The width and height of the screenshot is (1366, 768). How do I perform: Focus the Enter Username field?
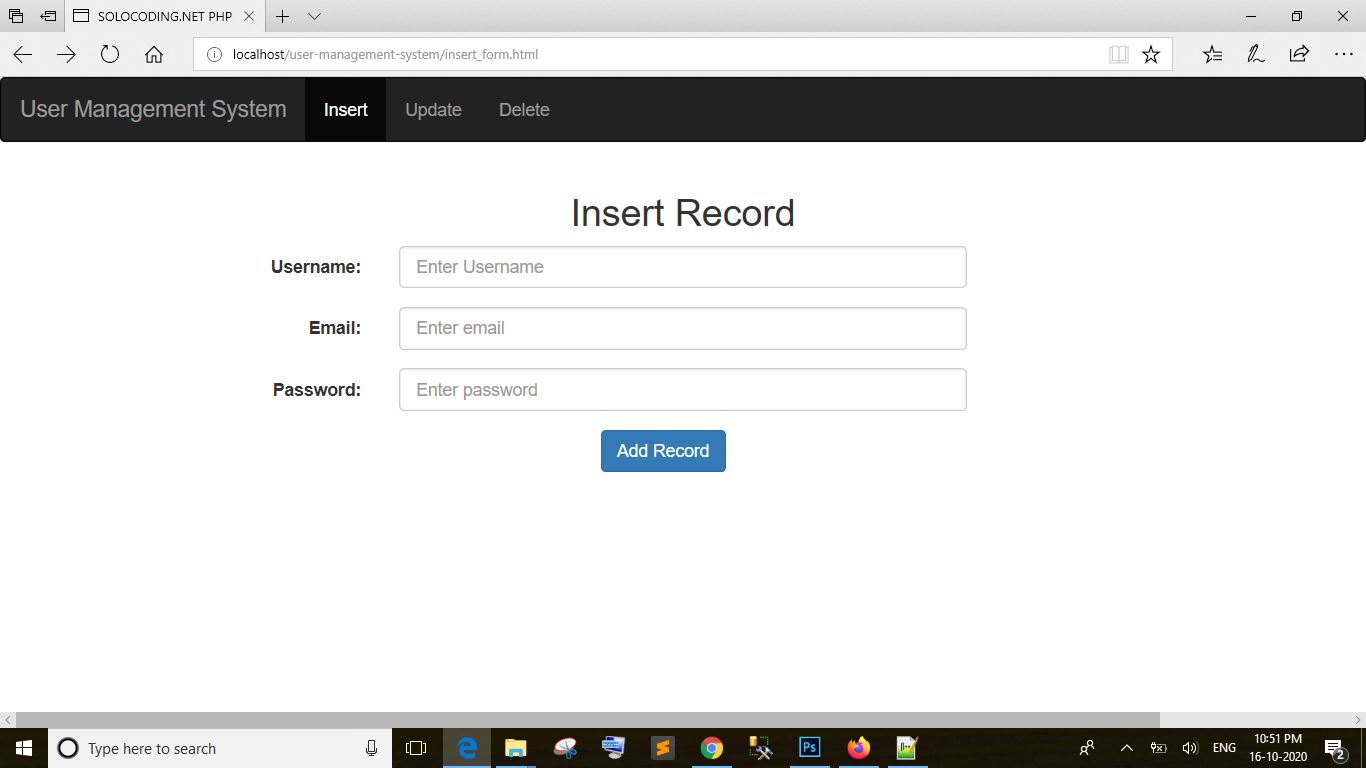coord(683,267)
